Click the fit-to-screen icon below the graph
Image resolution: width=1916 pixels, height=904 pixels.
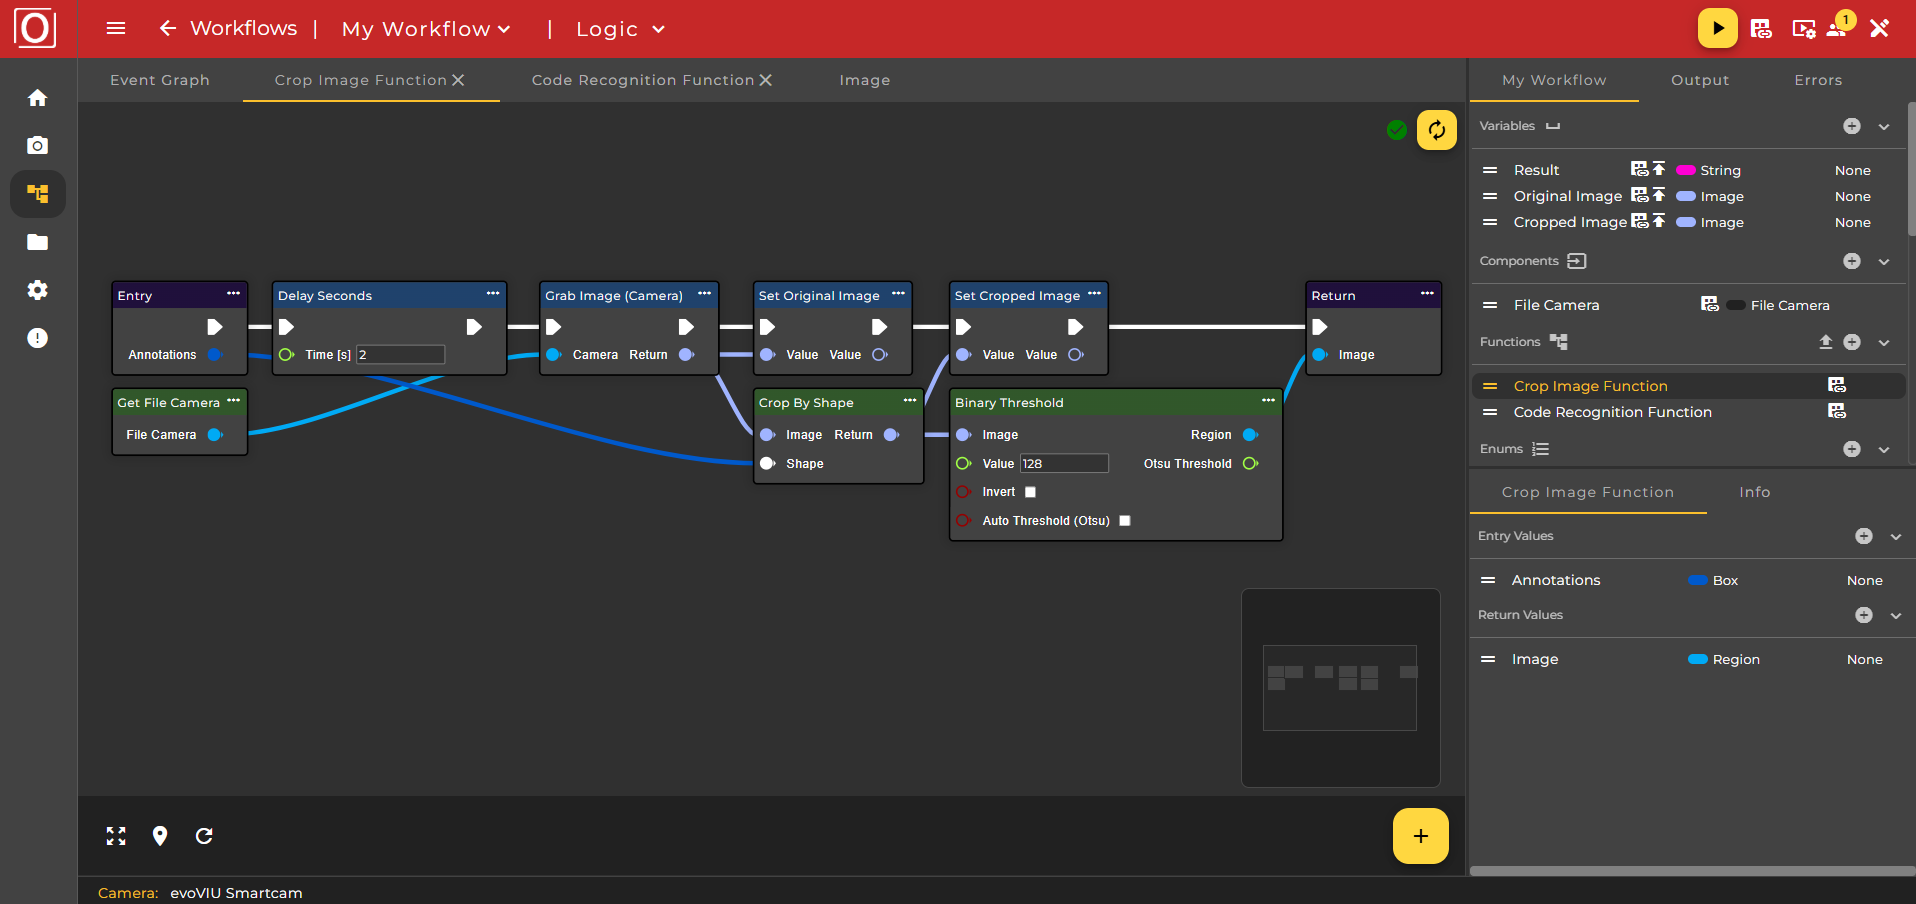tap(116, 836)
